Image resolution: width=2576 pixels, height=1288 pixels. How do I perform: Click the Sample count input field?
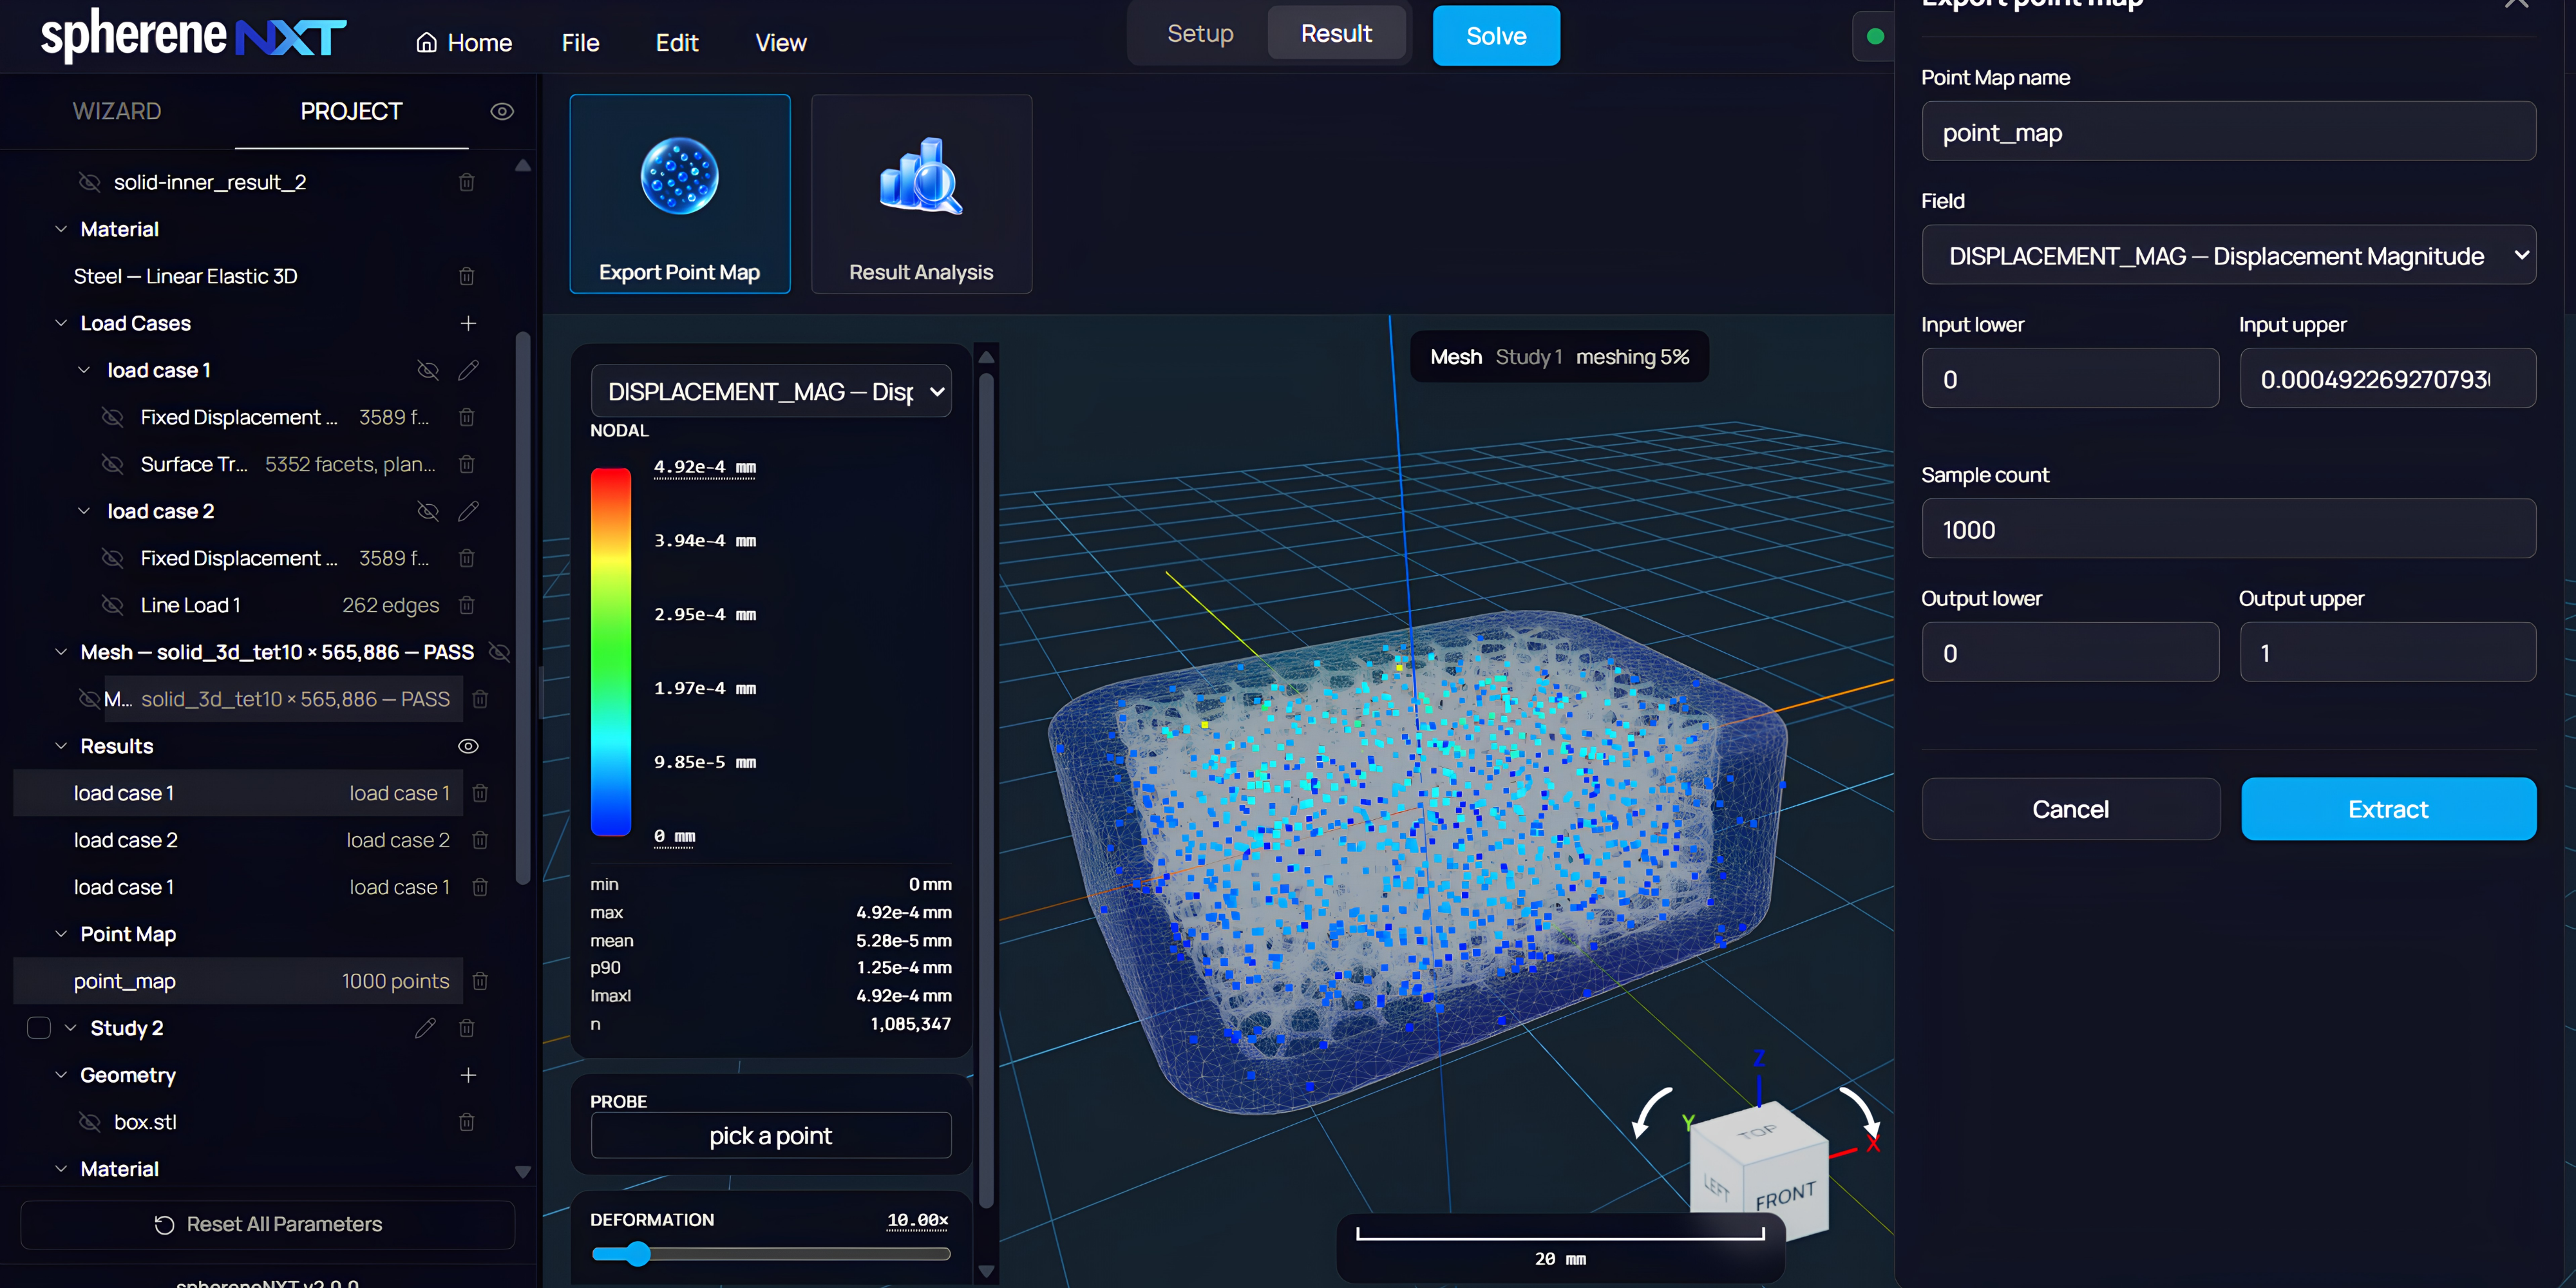[2228, 529]
